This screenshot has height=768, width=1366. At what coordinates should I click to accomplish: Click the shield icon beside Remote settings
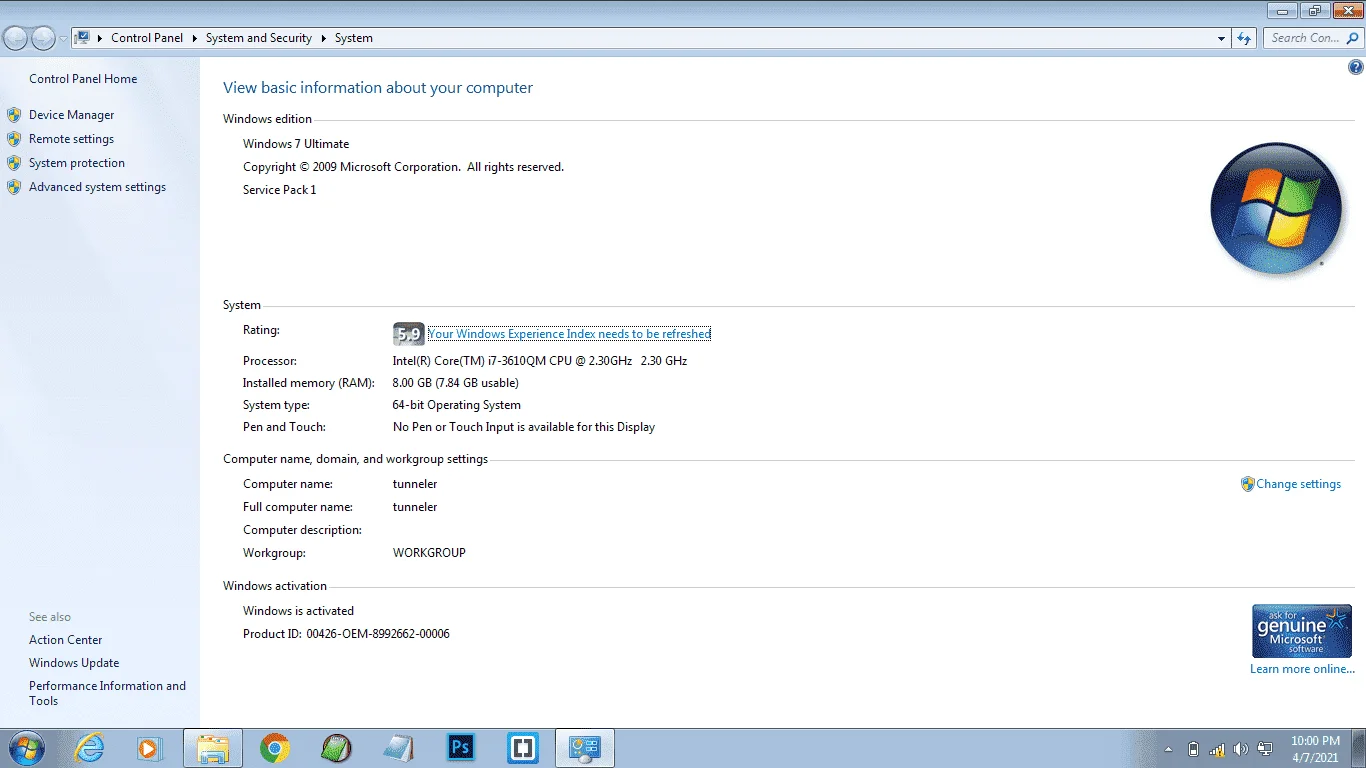click(x=14, y=139)
